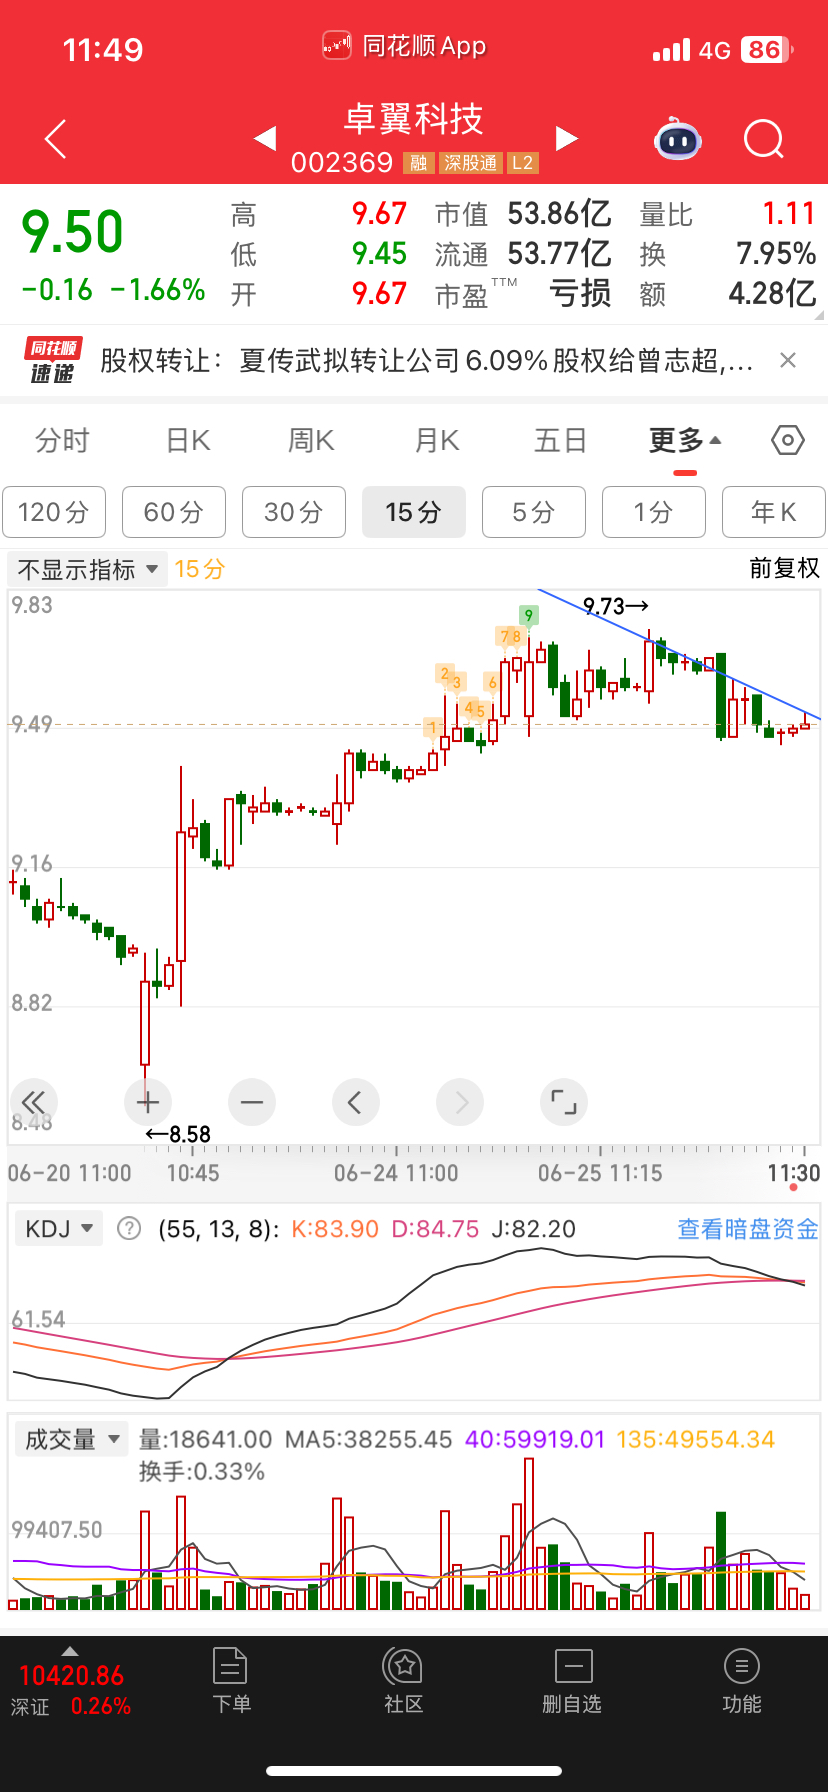828x1792 pixels.
Task: Open 功能 functions menu icon
Action: [x=742, y=1681]
